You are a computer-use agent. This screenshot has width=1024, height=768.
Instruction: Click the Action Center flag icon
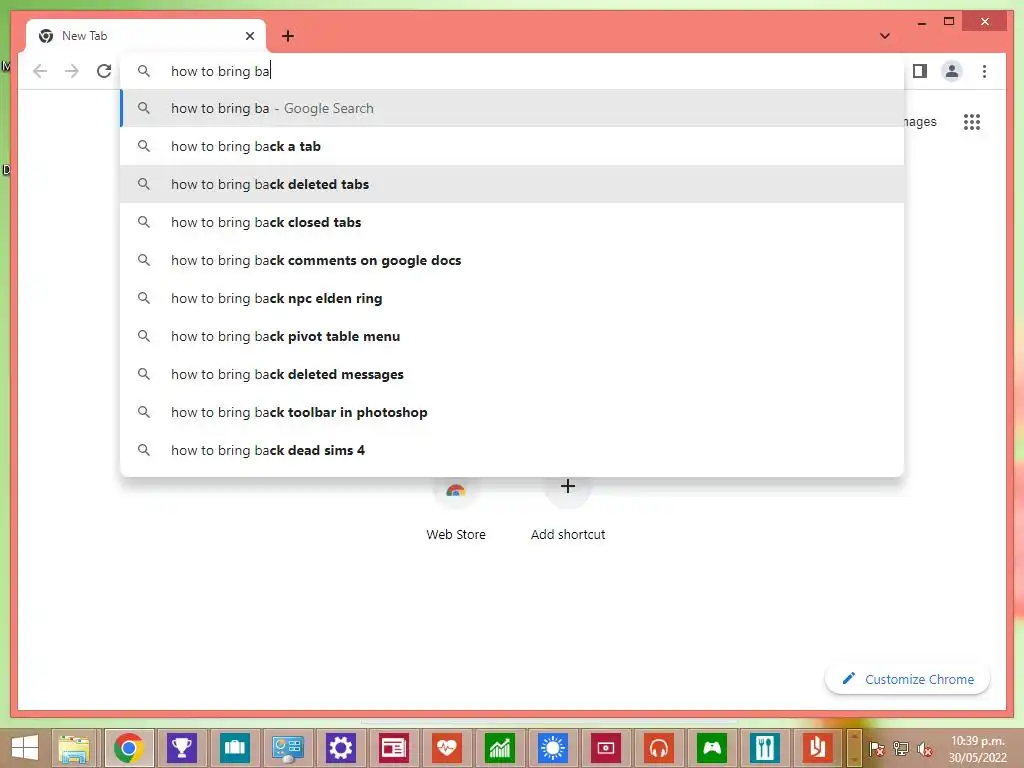coord(877,749)
